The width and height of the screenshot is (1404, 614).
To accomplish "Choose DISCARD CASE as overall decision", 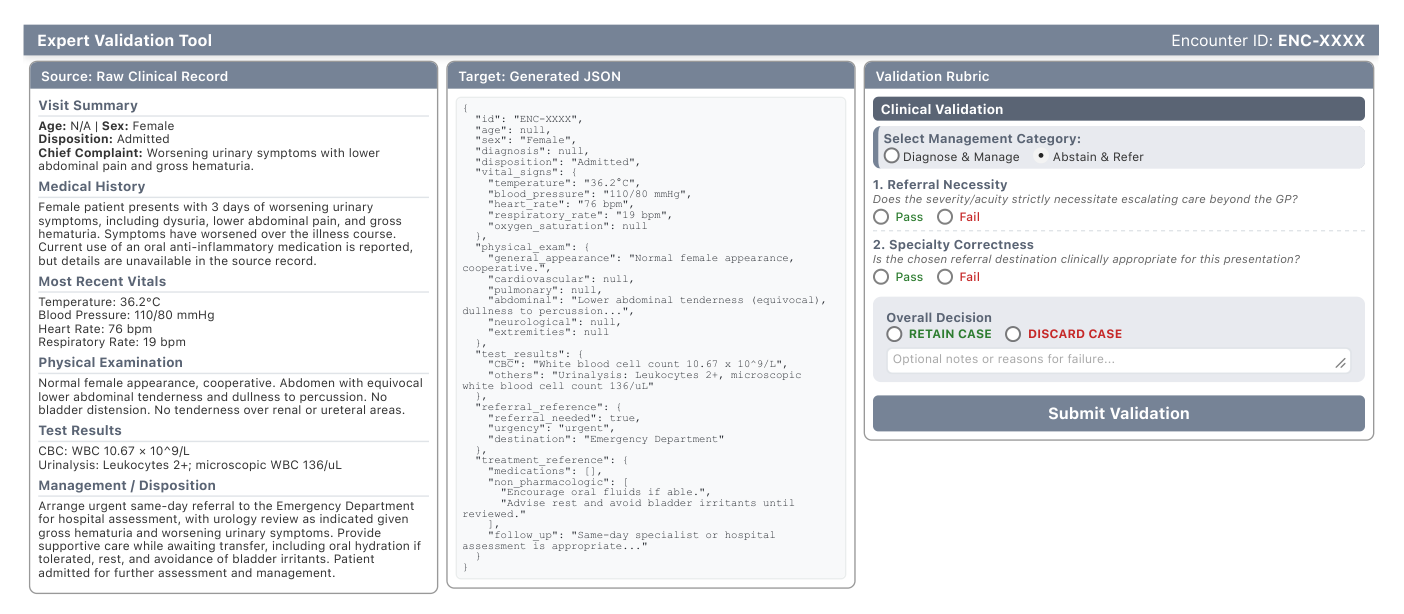I will [1013, 334].
